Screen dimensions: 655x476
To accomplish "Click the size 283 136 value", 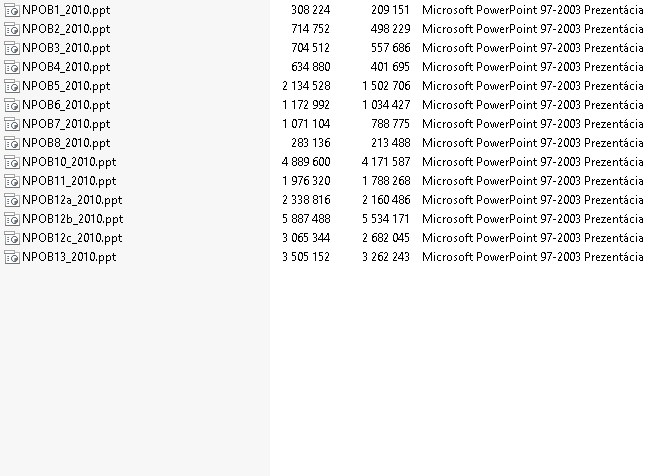I will click(311, 143).
